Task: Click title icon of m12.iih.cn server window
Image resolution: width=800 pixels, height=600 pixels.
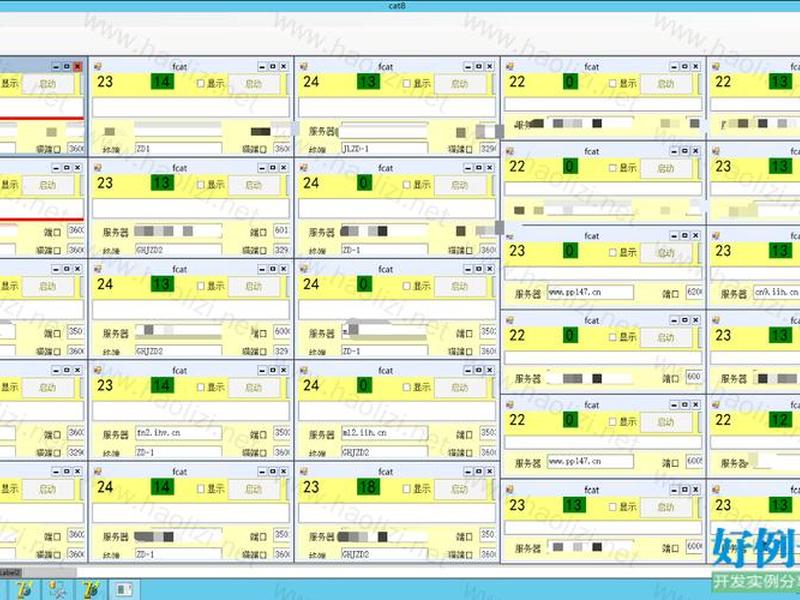Action: pyautogui.click(x=304, y=370)
